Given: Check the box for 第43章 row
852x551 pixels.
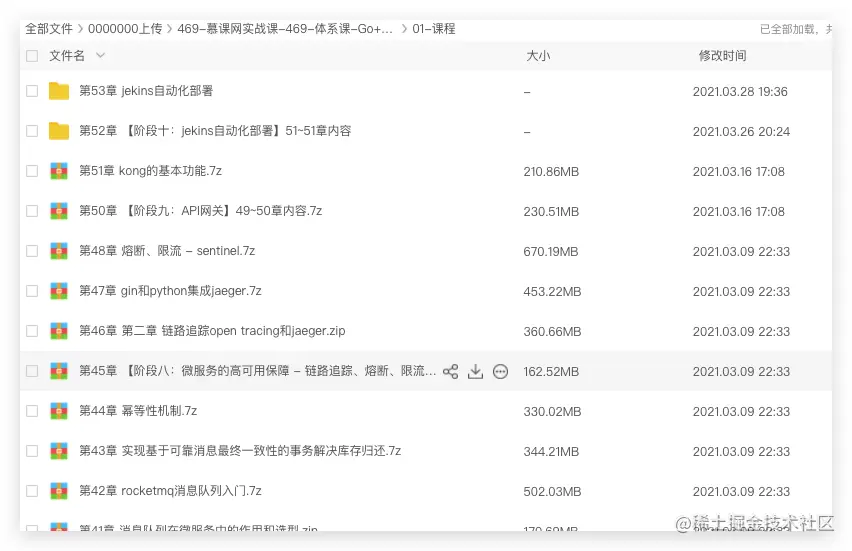Looking at the screenshot, I should coord(32,451).
